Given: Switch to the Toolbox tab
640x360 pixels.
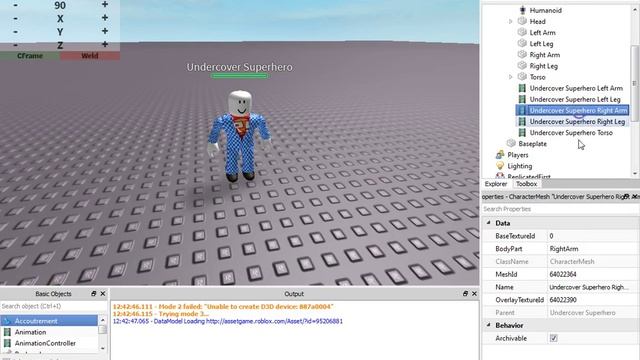Looking at the screenshot, I should tap(526, 184).
